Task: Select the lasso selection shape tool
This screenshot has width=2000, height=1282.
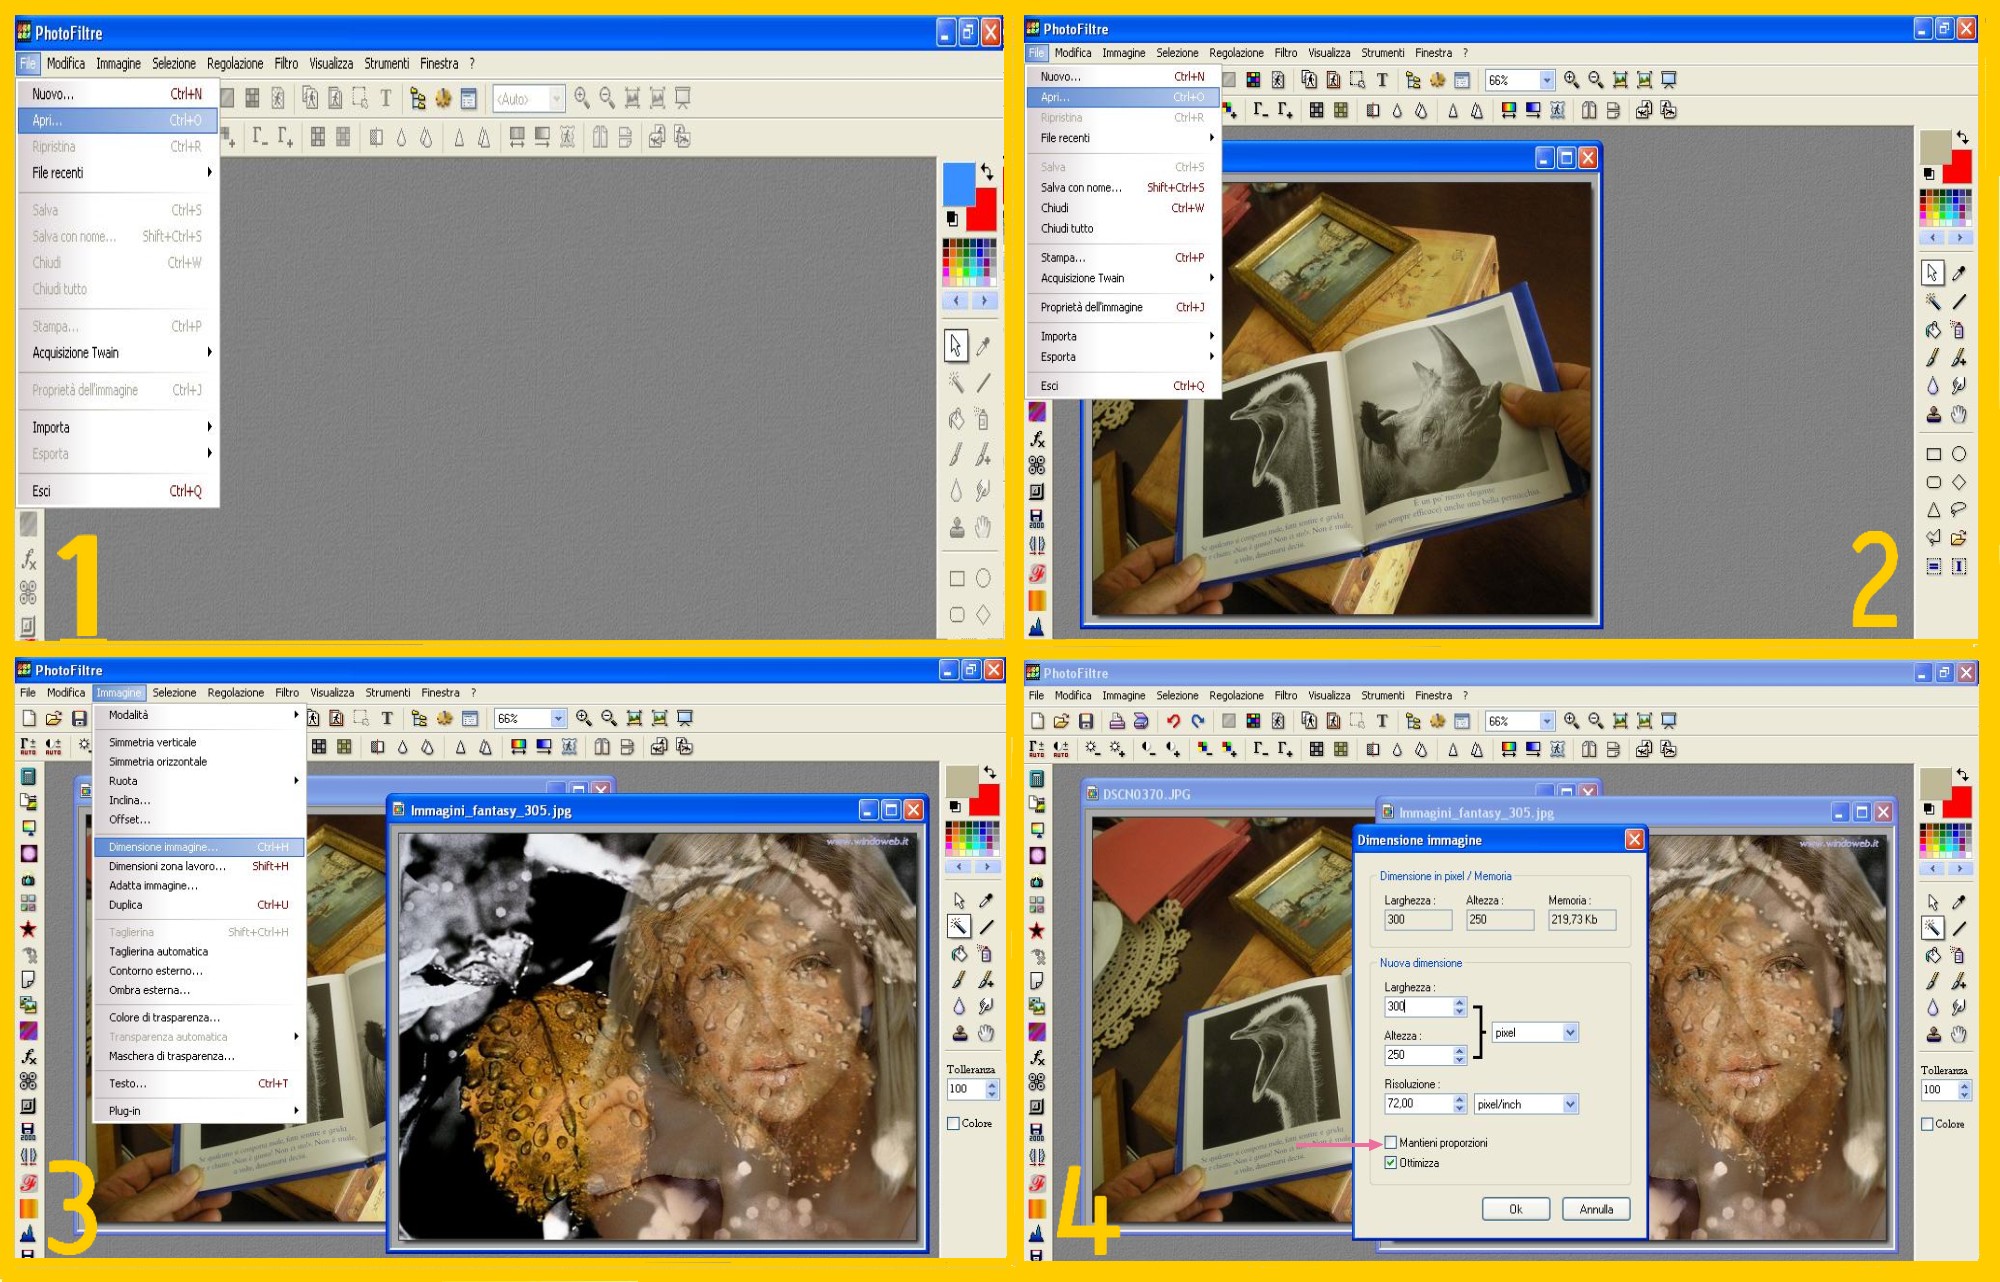Action: (x=1958, y=509)
